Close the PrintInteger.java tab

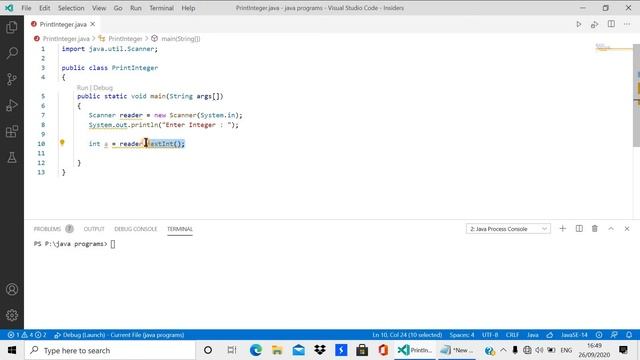click(93, 24)
